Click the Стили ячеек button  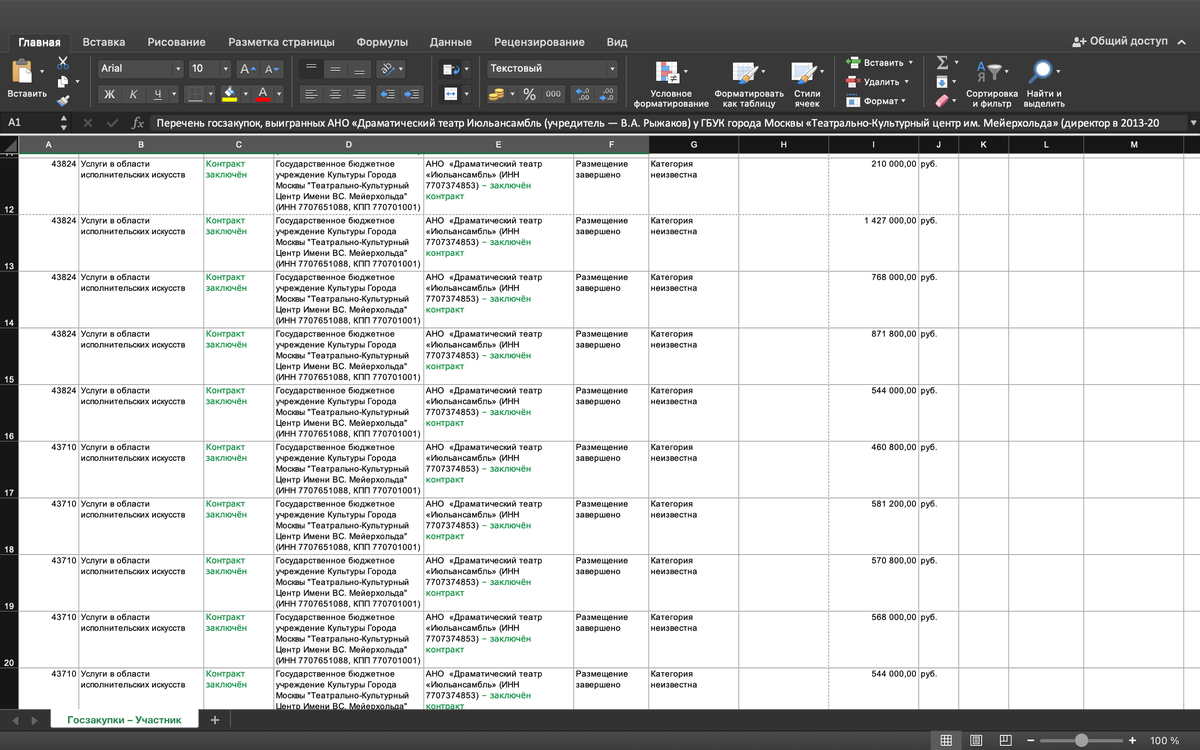point(807,85)
